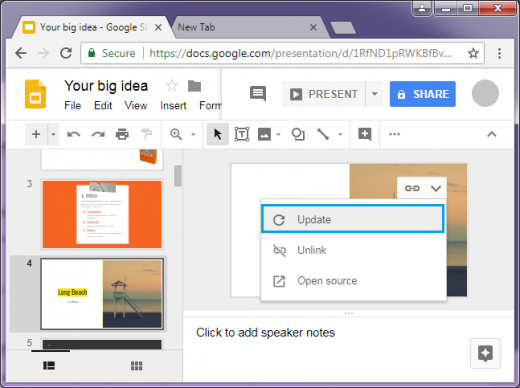The width and height of the screenshot is (520, 388).
Task: Collapse the linked slide options chevron
Action: click(436, 188)
